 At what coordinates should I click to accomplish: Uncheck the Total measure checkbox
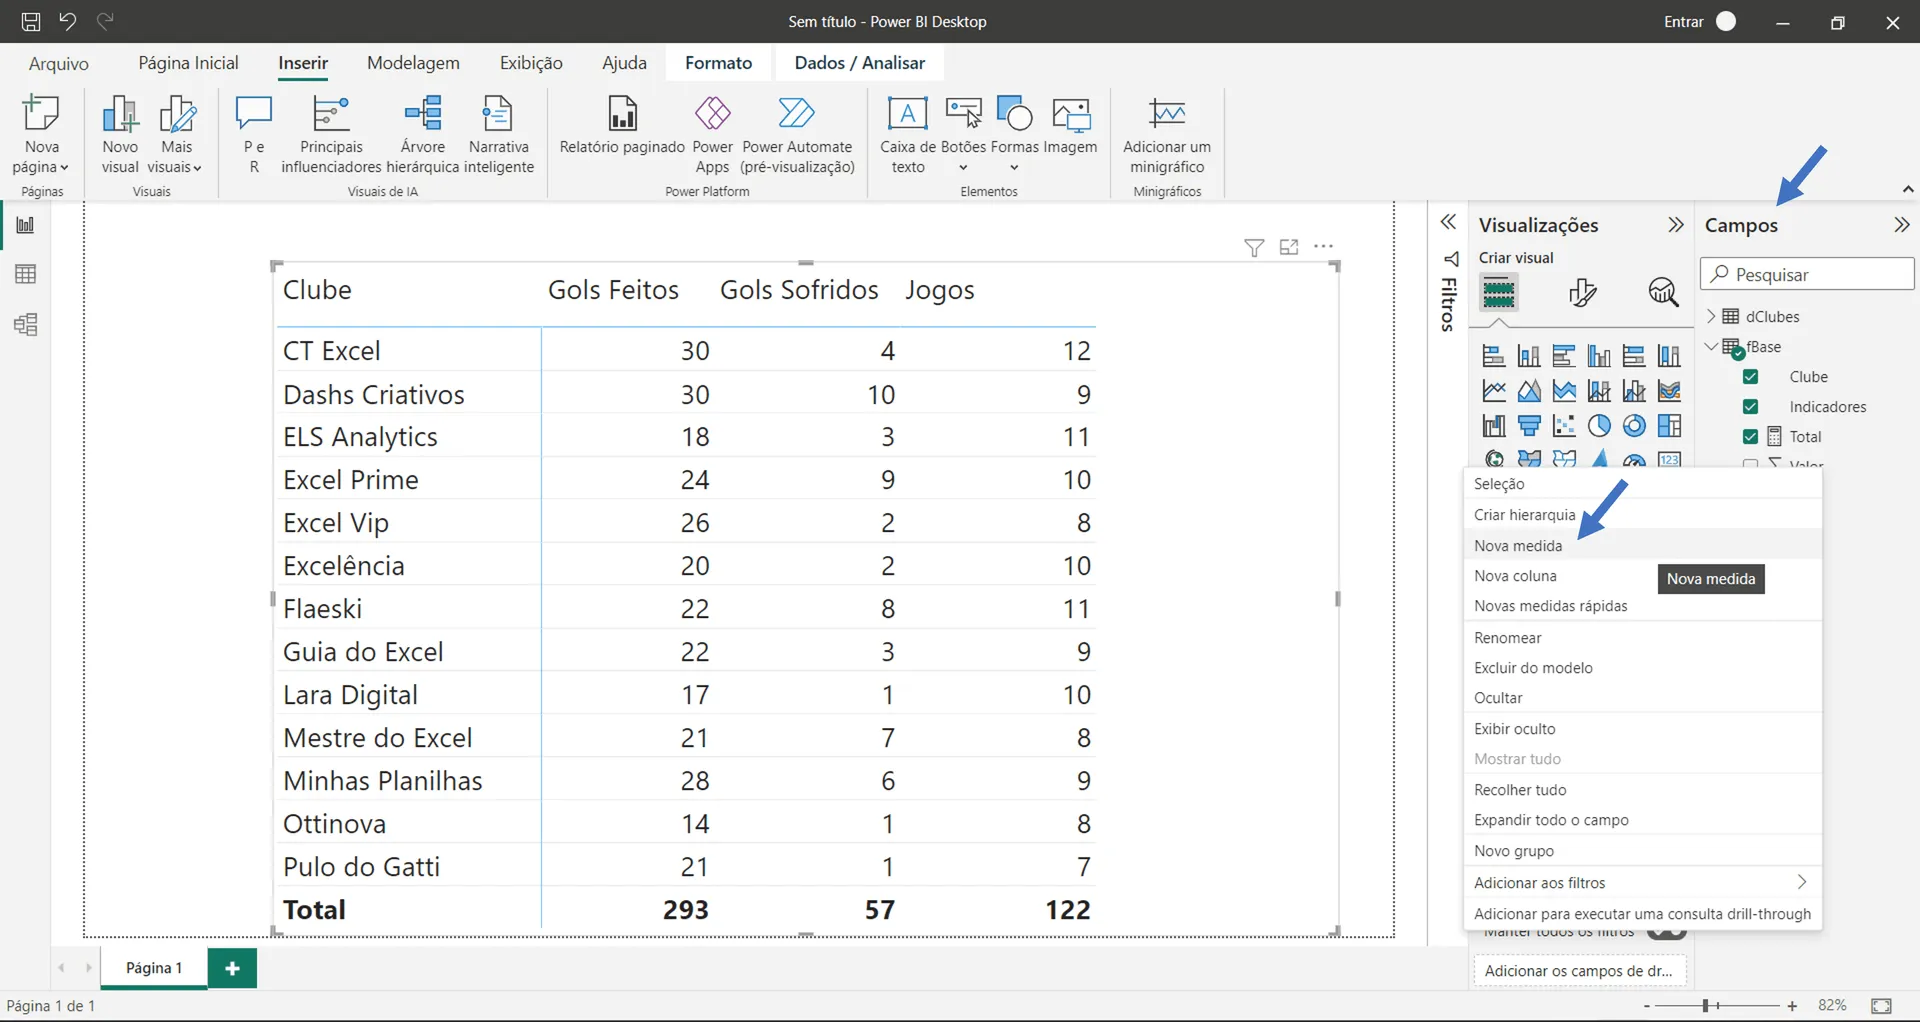(1750, 437)
